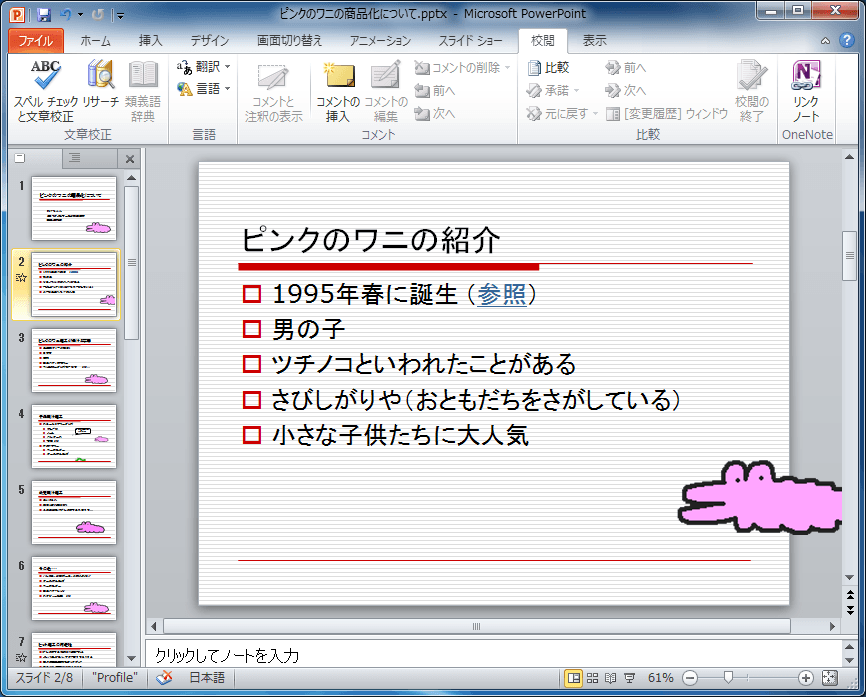Minimize the ribbon with caret icon
Viewport: 866px width, 697px height.
pos(825,41)
